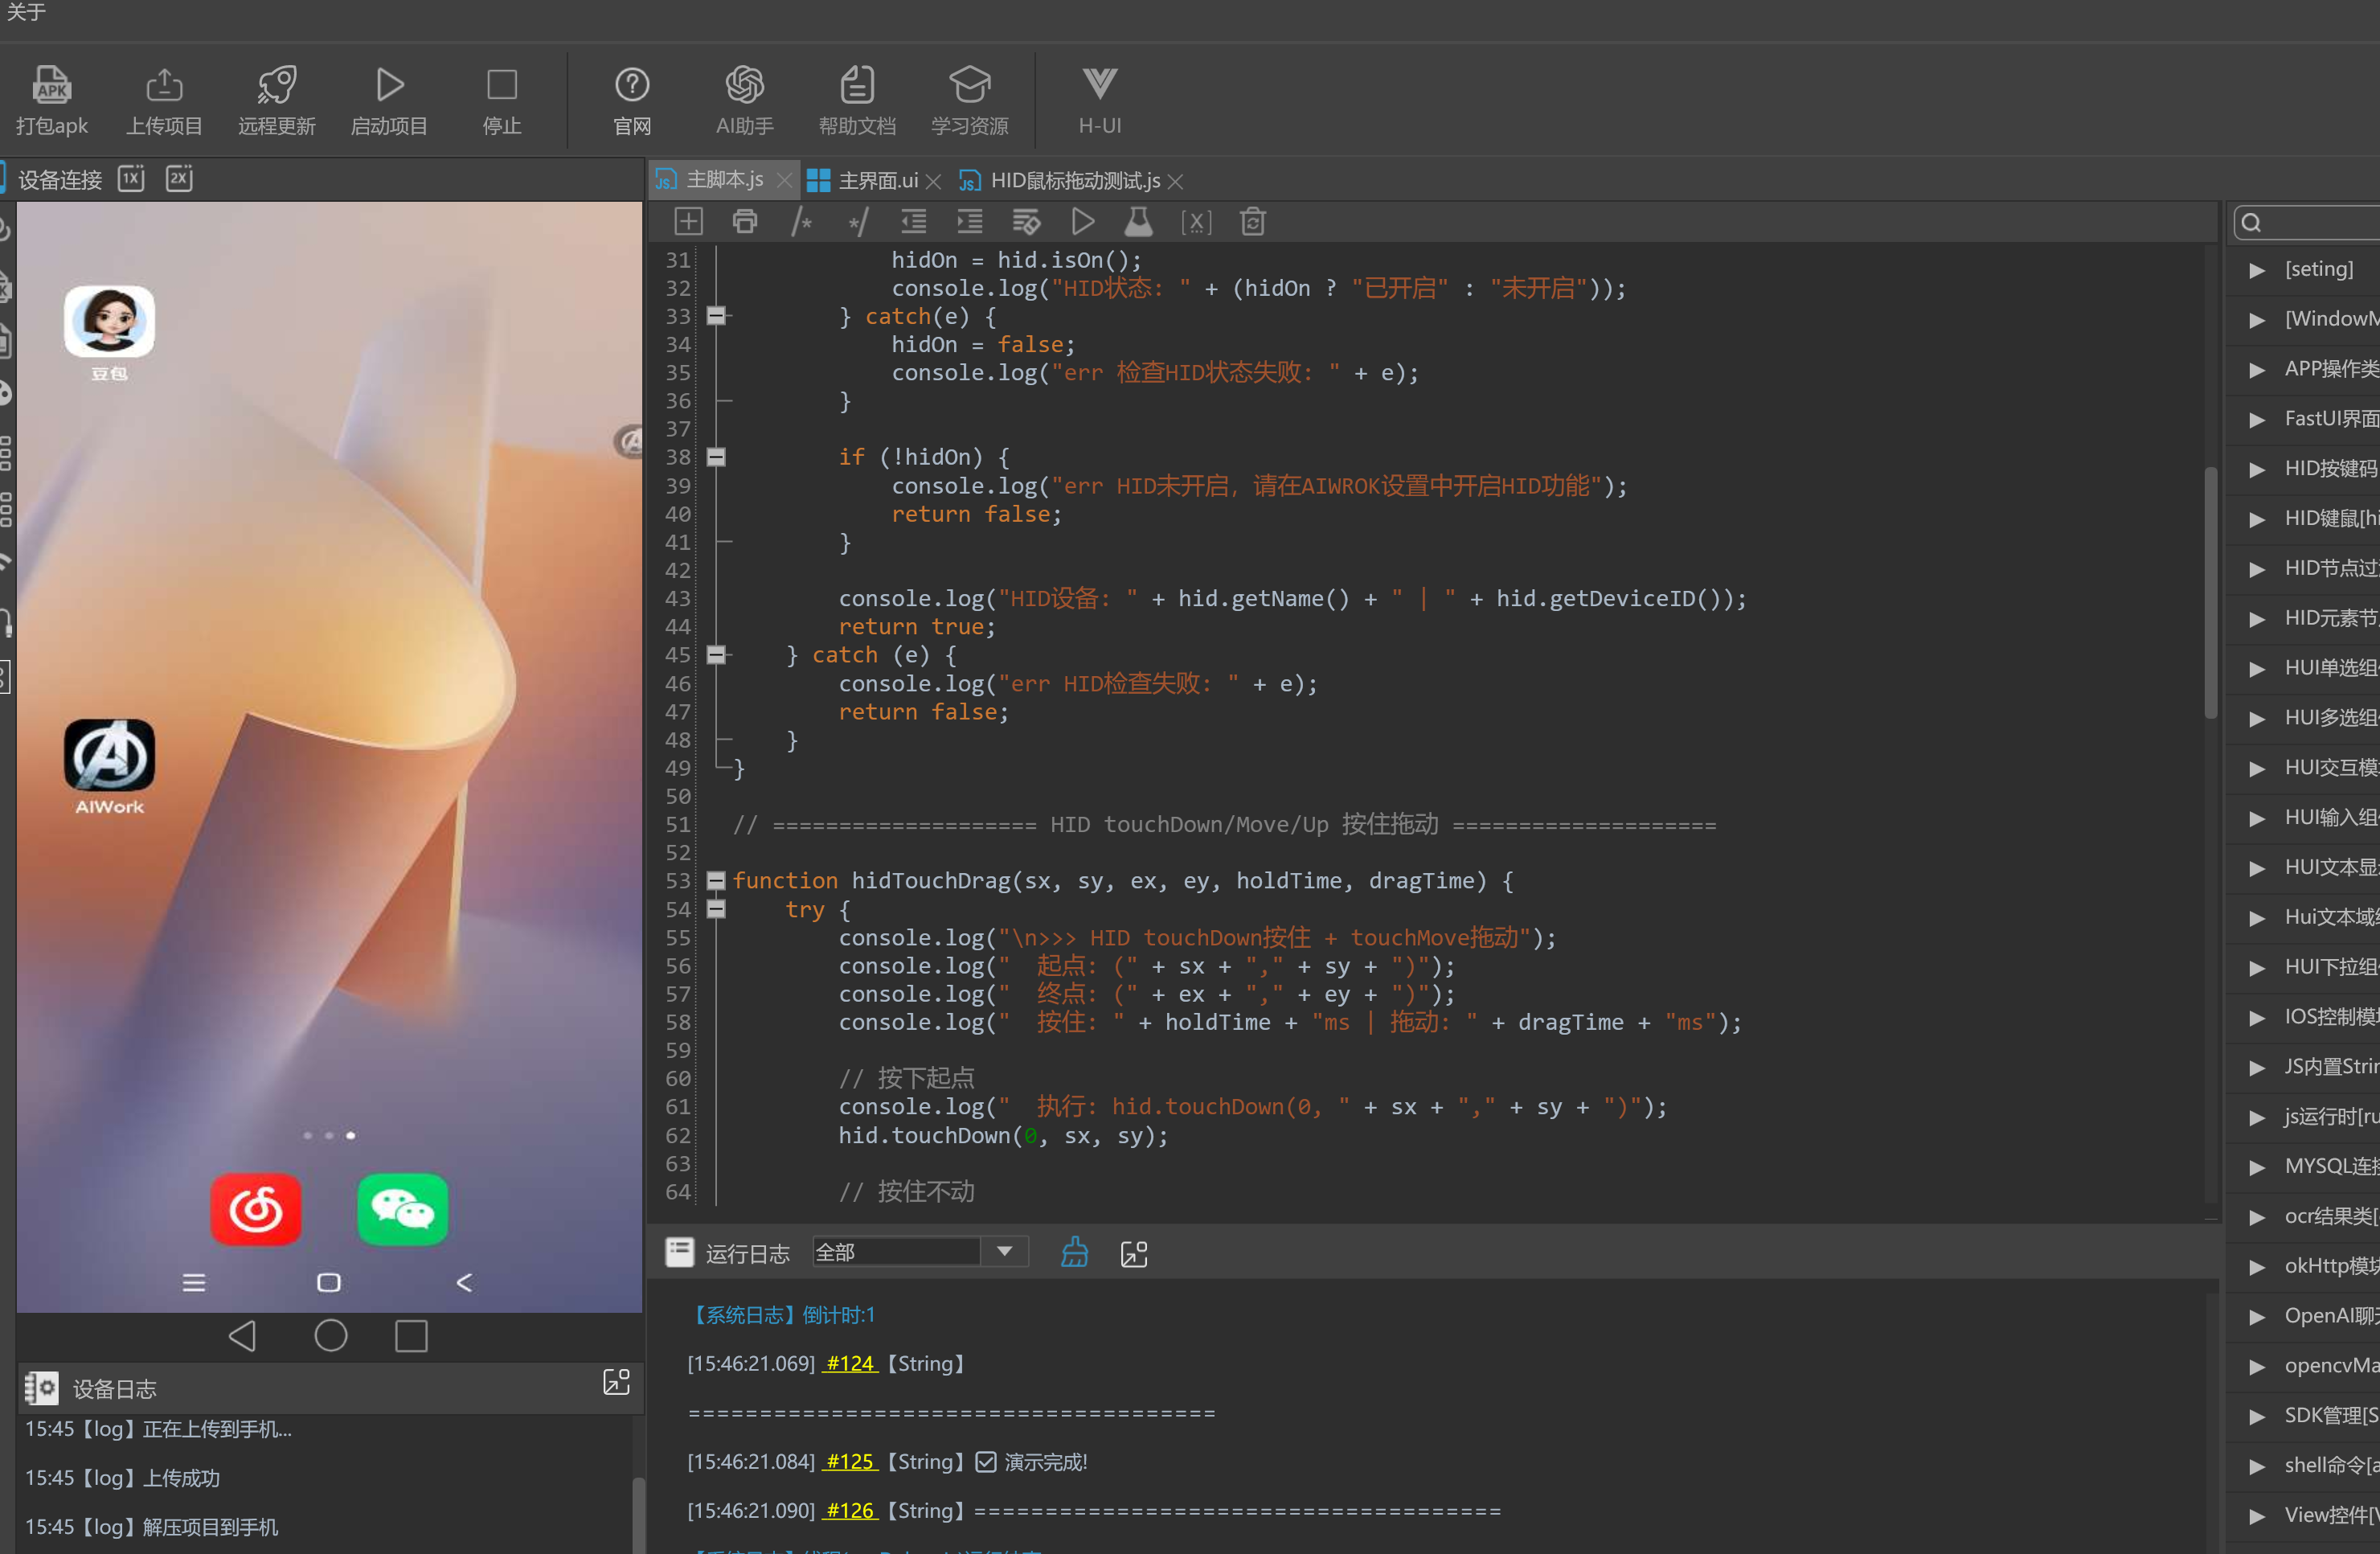Expand the APP操作类 tree node
Image resolution: width=2380 pixels, height=1554 pixels.
(2256, 370)
